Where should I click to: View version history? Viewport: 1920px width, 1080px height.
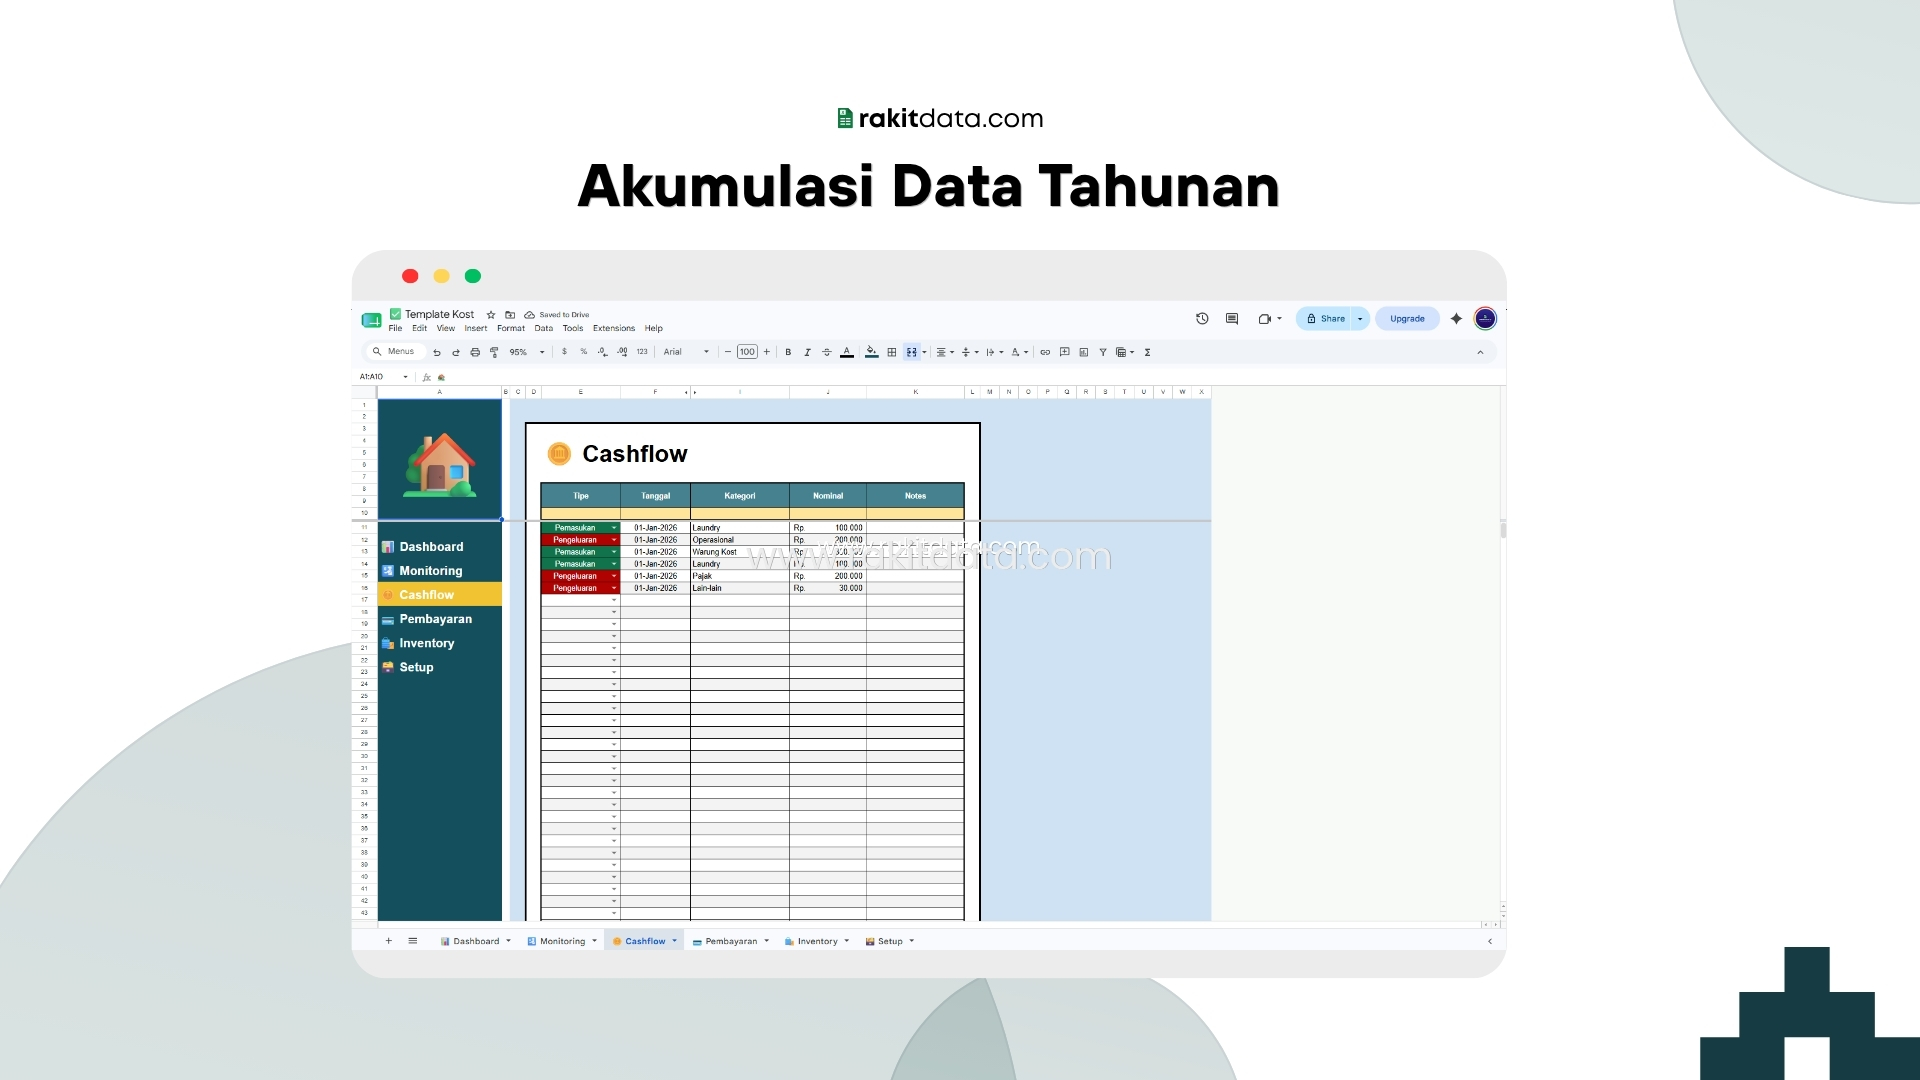pos(1202,319)
